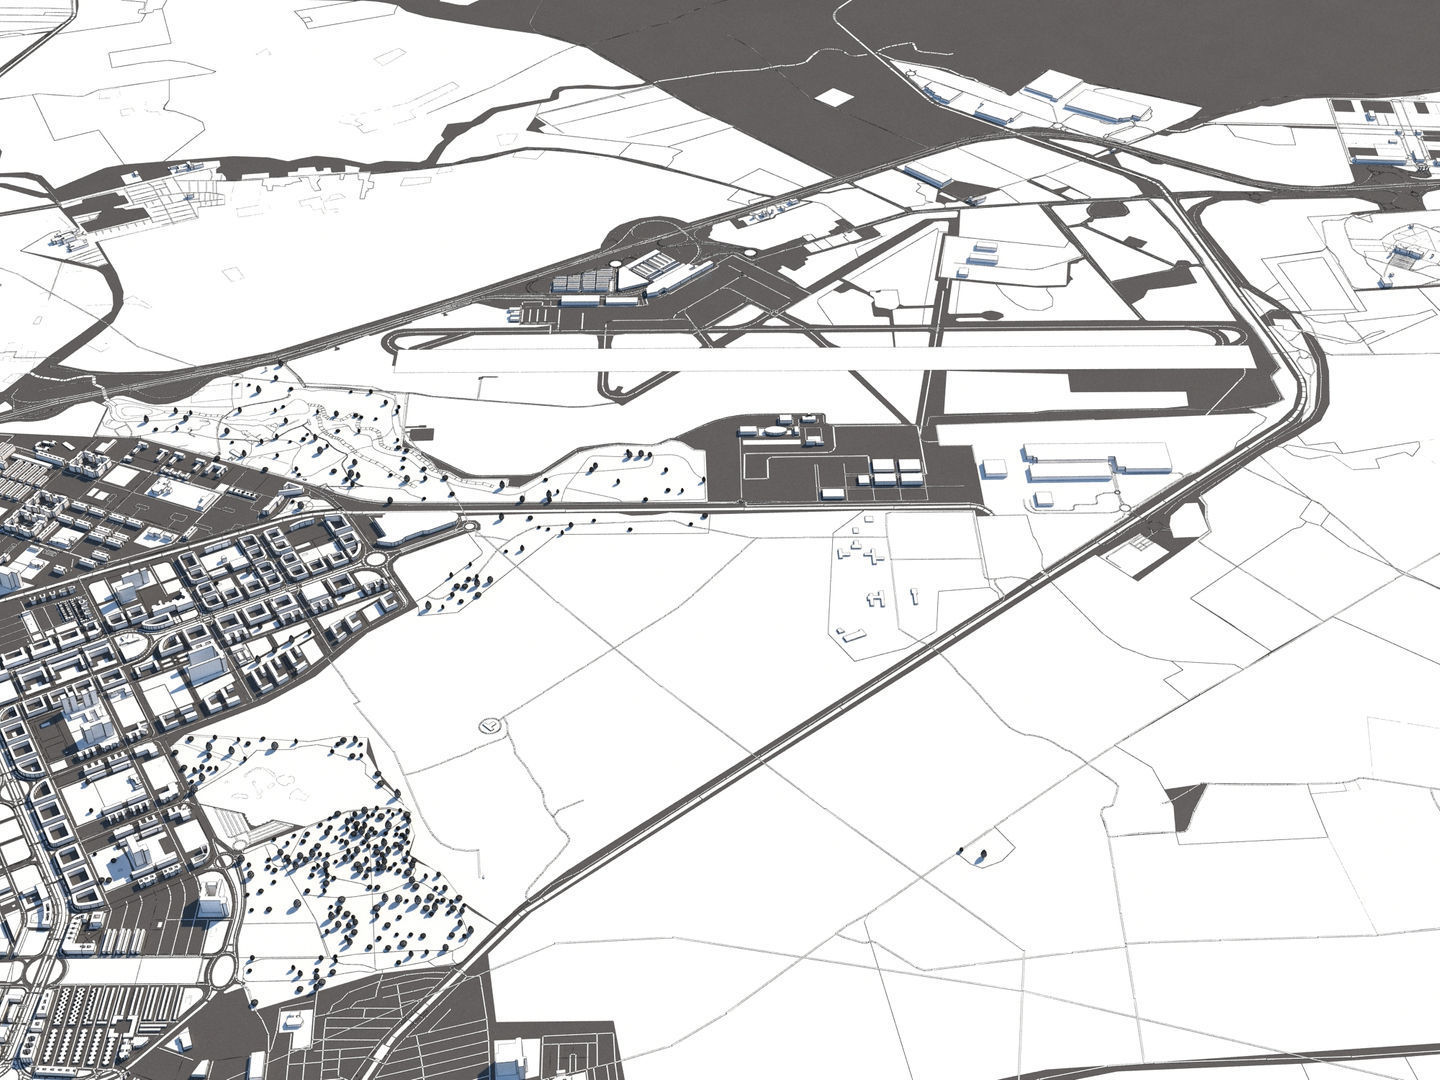Select the small circular marker in the central field
Image resolution: width=1440 pixels, height=1080 pixels.
point(490,726)
